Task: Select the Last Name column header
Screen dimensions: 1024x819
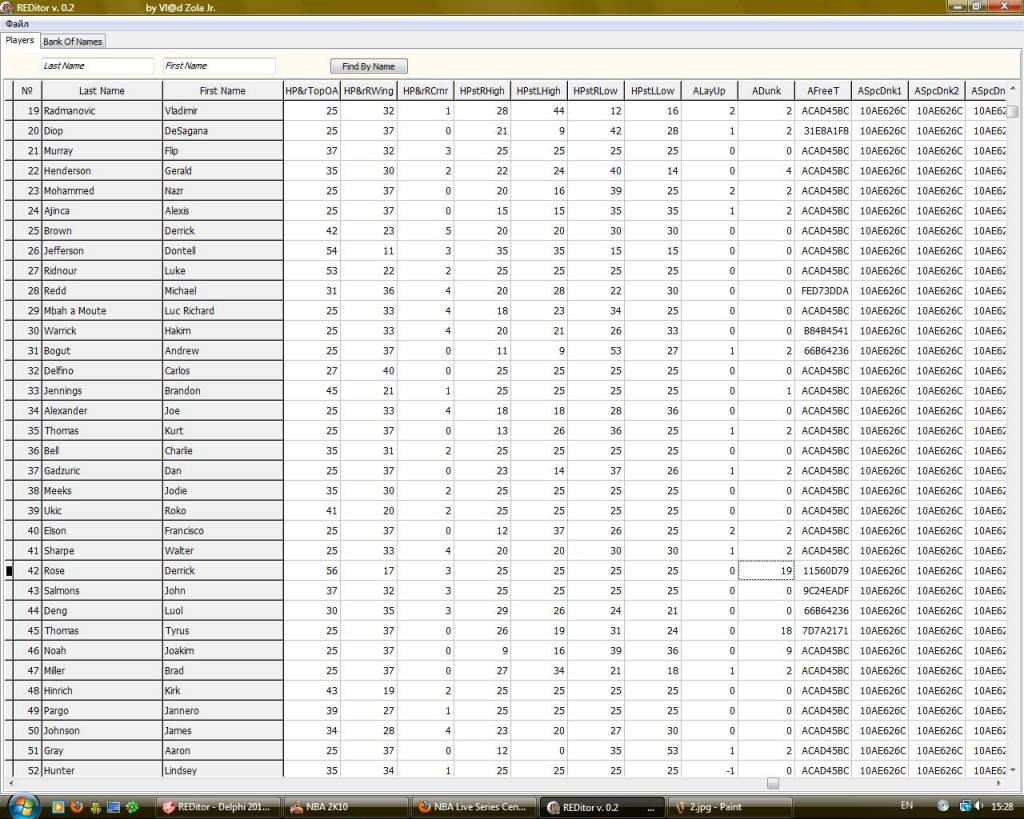Action: pyautogui.click(x=101, y=91)
